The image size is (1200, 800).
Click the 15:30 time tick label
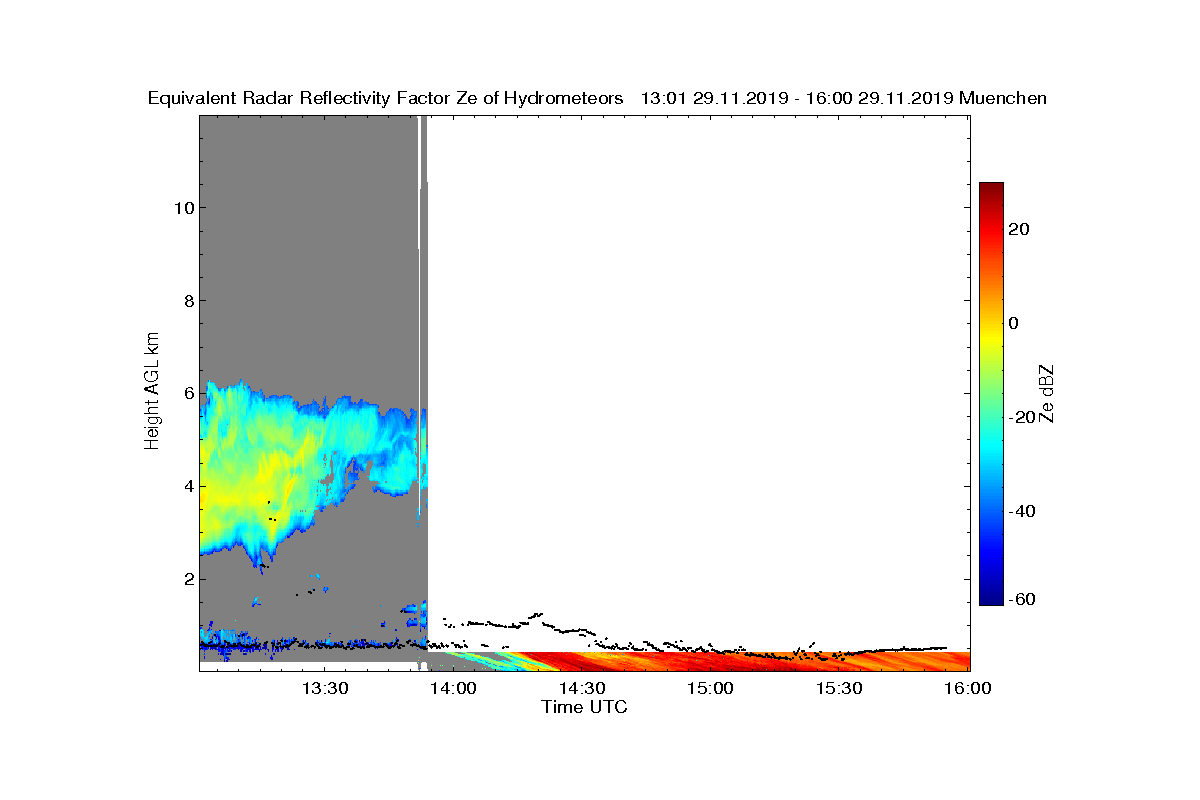(x=840, y=688)
